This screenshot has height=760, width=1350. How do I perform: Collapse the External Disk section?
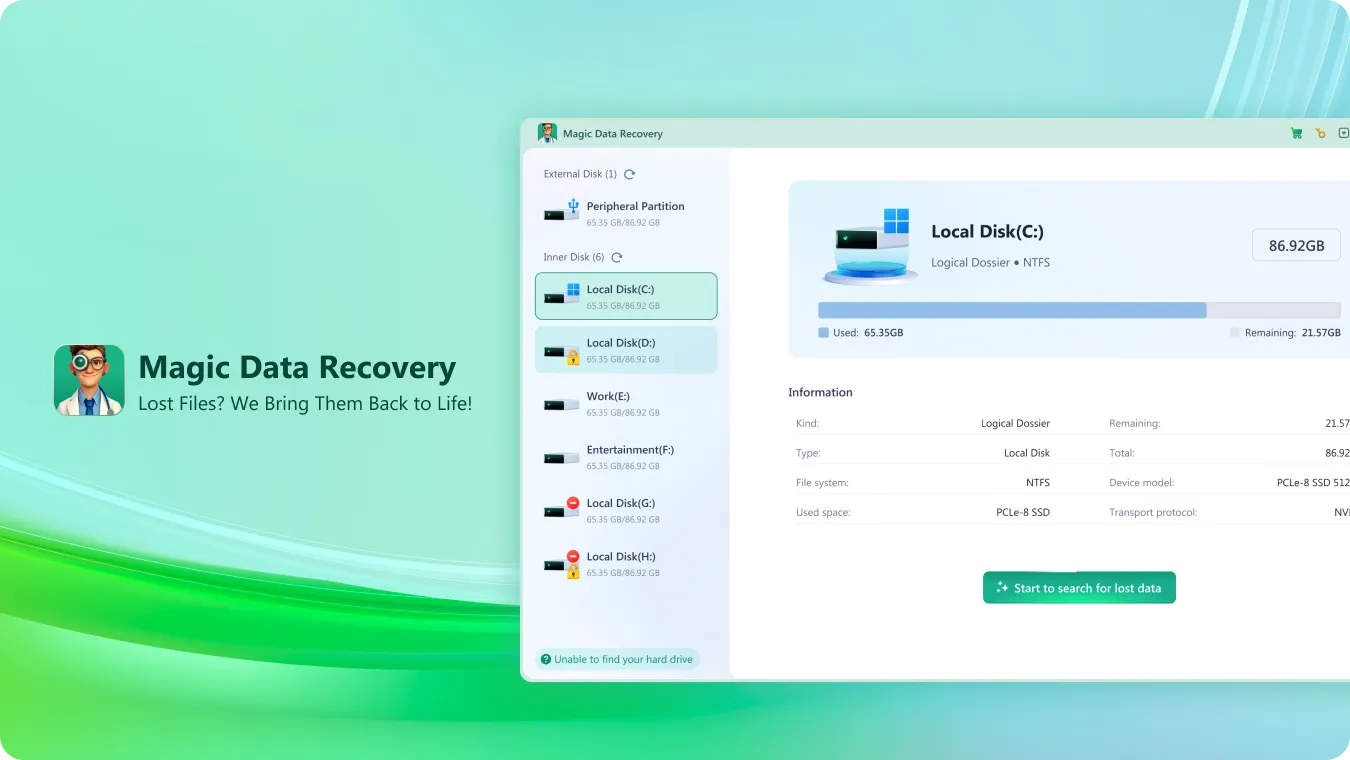tap(580, 174)
